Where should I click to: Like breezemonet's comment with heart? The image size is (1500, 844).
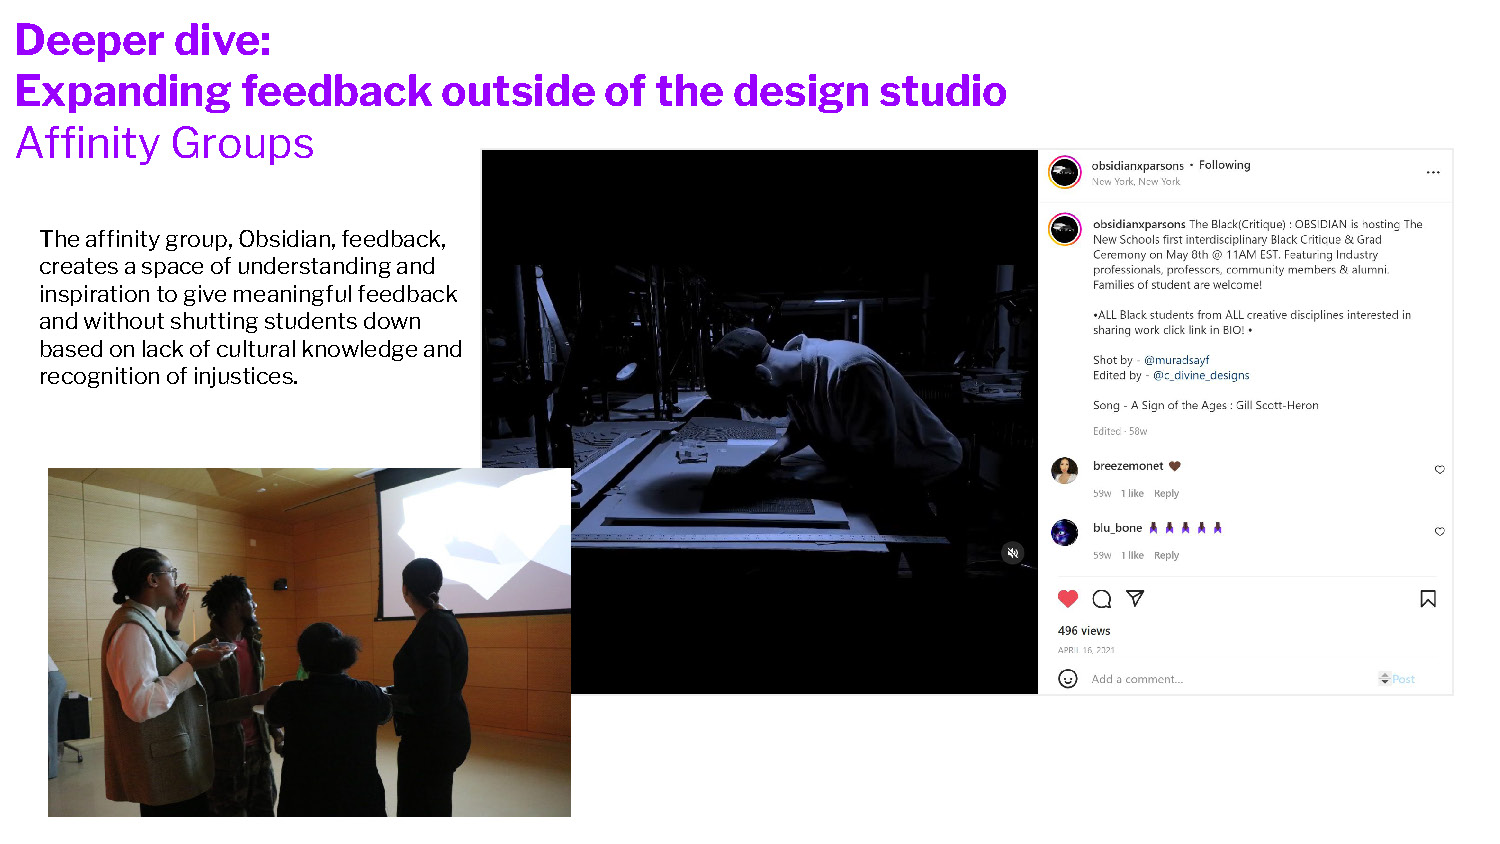[1440, 470]
